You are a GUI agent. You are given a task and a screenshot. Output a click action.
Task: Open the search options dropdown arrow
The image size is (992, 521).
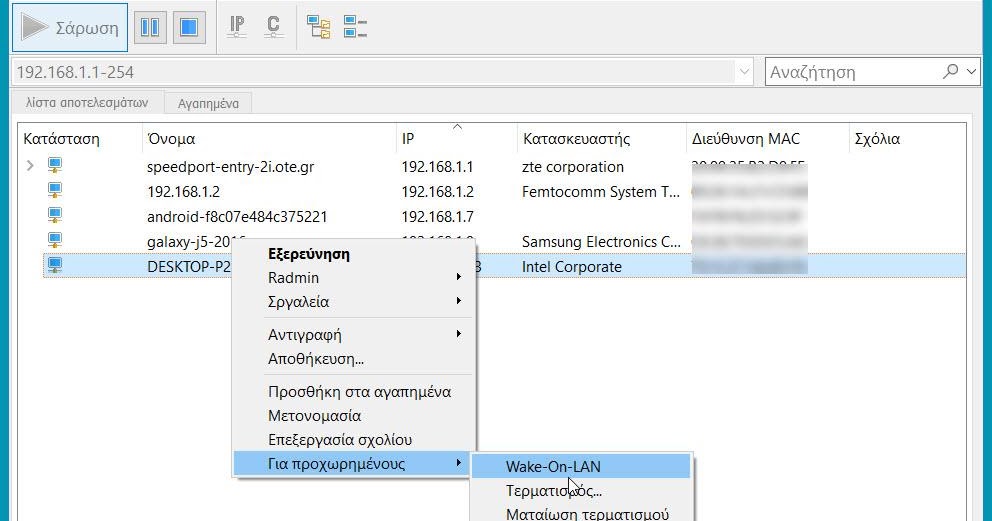(x=971, y=71)
